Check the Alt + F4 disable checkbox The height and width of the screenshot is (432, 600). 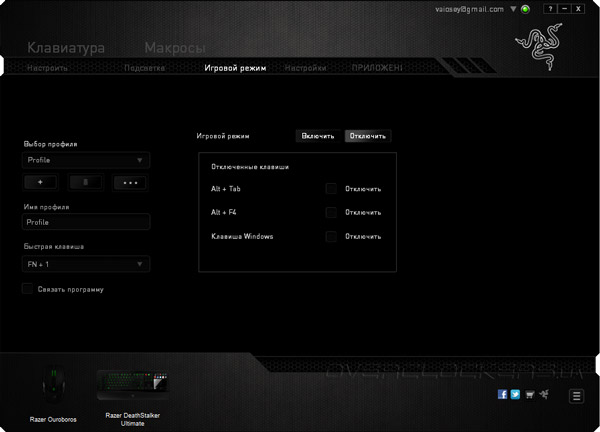point(331,212)
